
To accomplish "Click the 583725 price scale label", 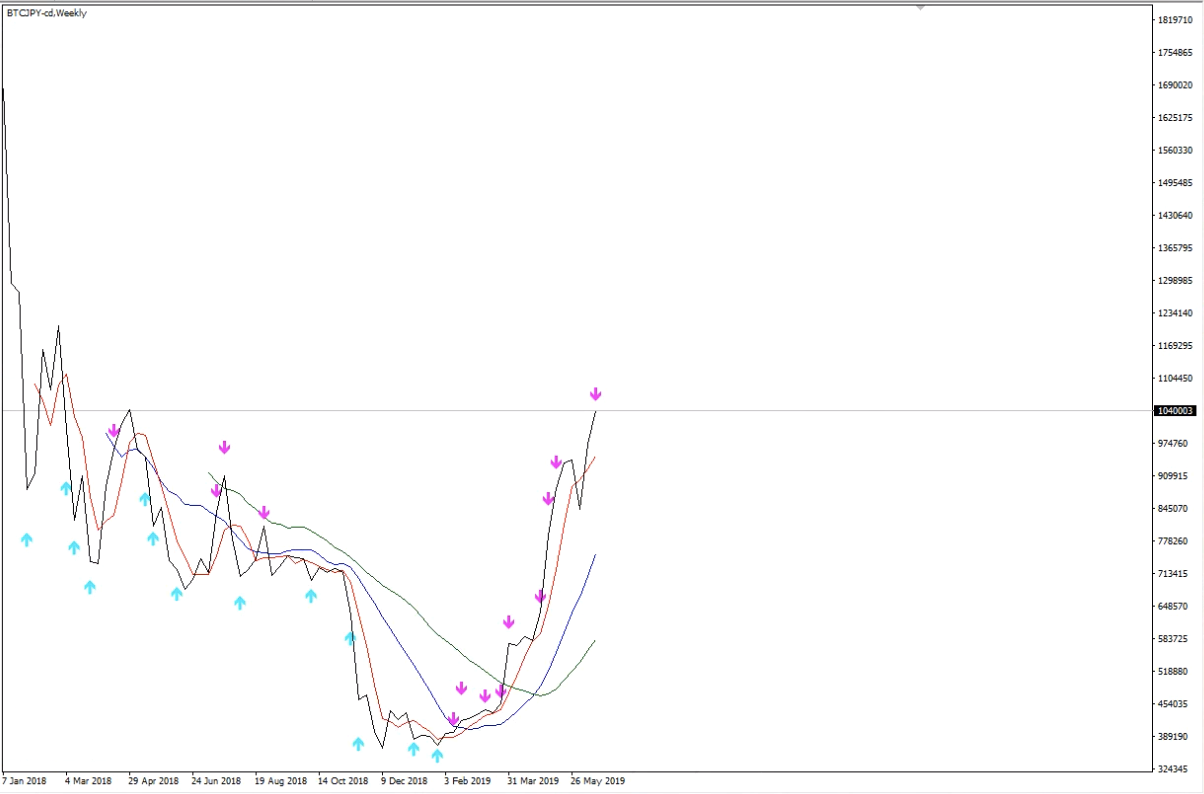I will click(1171, 639).
